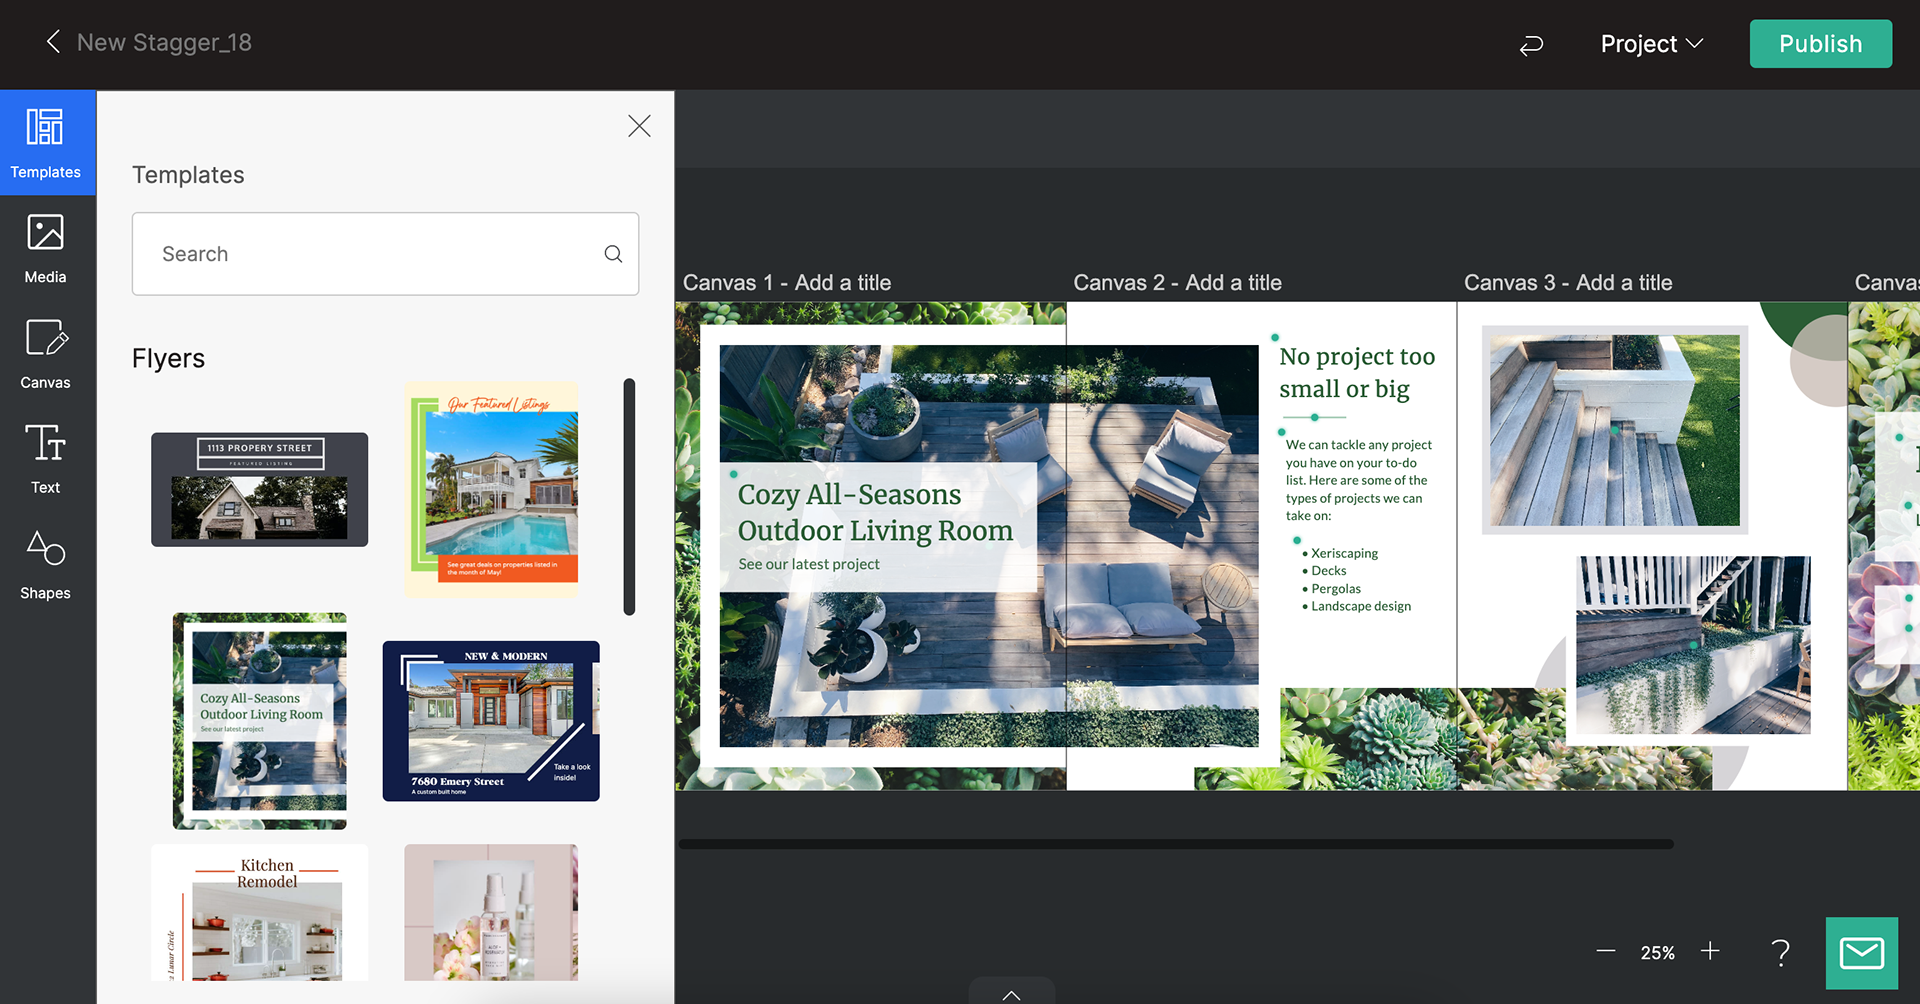Close the Templates panel
1920x1004 pixels.
639,126
